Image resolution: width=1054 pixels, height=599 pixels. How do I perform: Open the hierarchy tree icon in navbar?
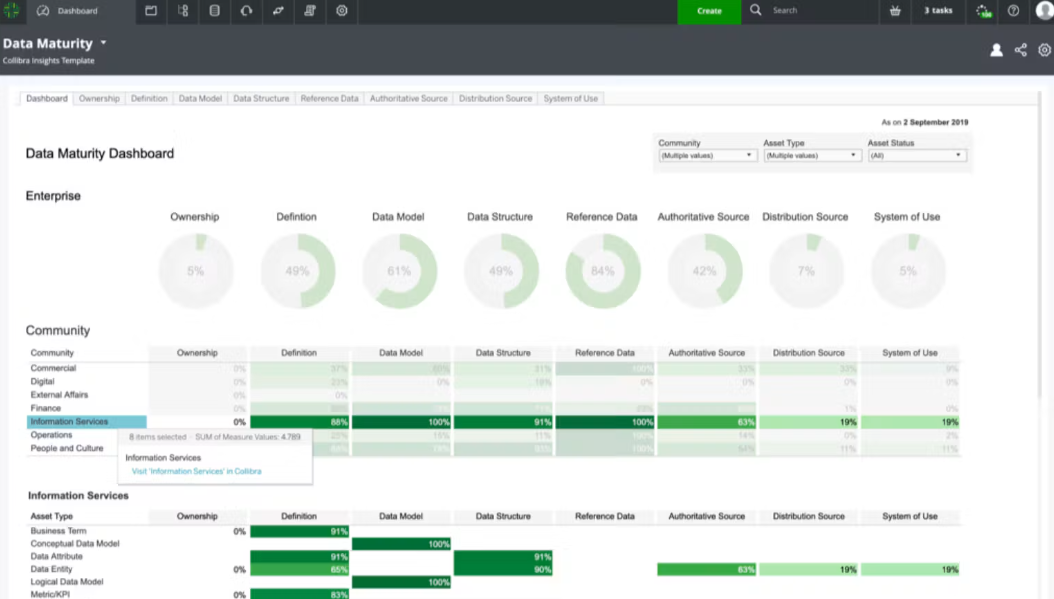tap(183, 11)
